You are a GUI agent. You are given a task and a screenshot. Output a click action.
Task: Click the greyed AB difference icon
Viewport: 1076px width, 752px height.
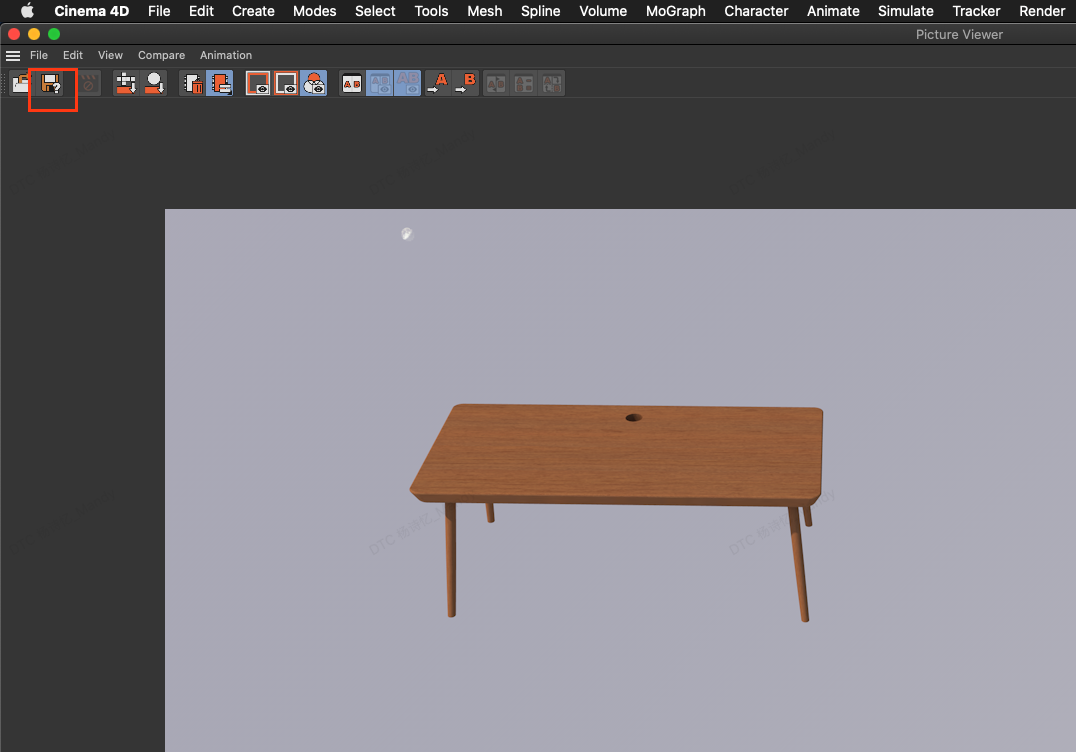pyautogui.click(x=524, y=83)
